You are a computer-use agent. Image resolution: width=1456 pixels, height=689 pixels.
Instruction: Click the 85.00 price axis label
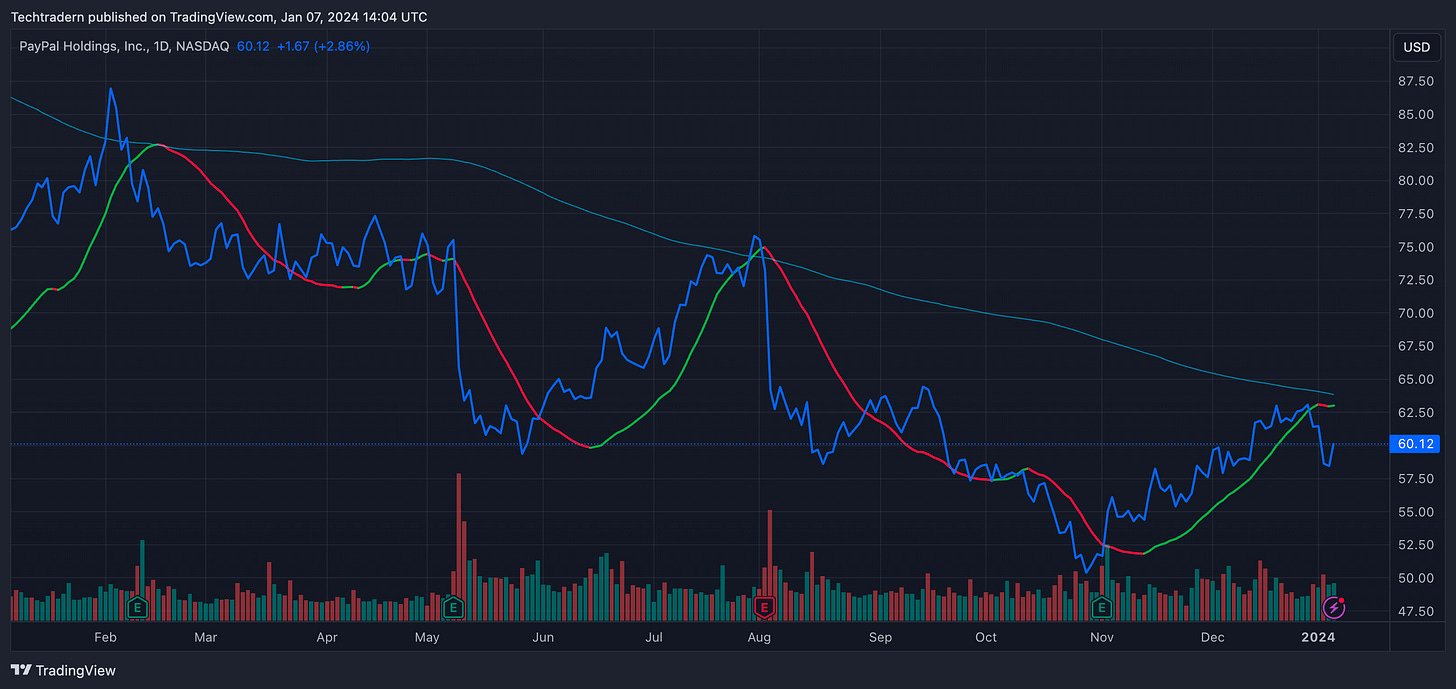point(1416,115)
